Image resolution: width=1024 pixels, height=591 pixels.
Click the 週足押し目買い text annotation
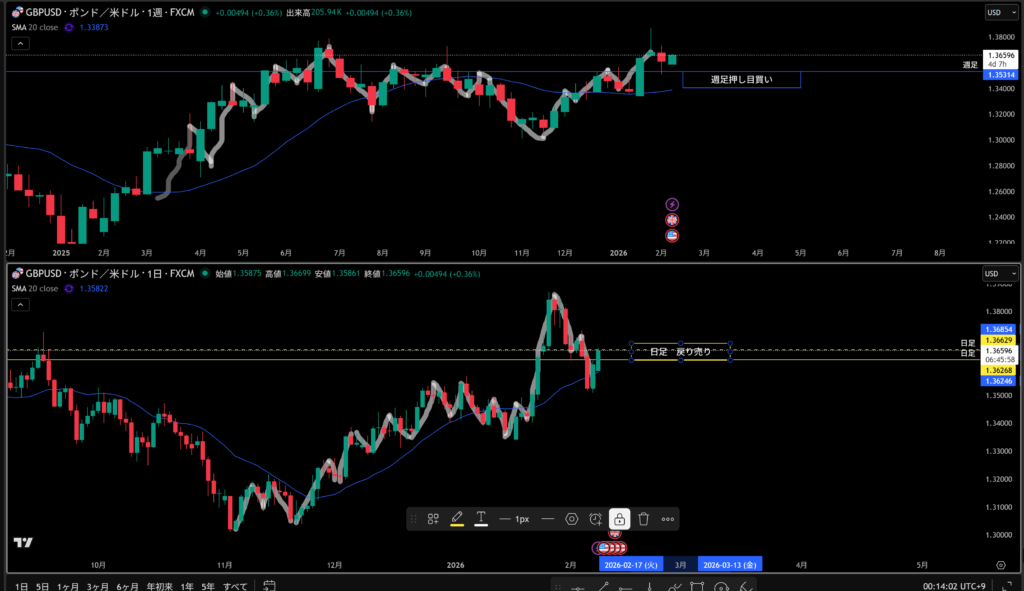pyautogui.click(x=741, y=79)
